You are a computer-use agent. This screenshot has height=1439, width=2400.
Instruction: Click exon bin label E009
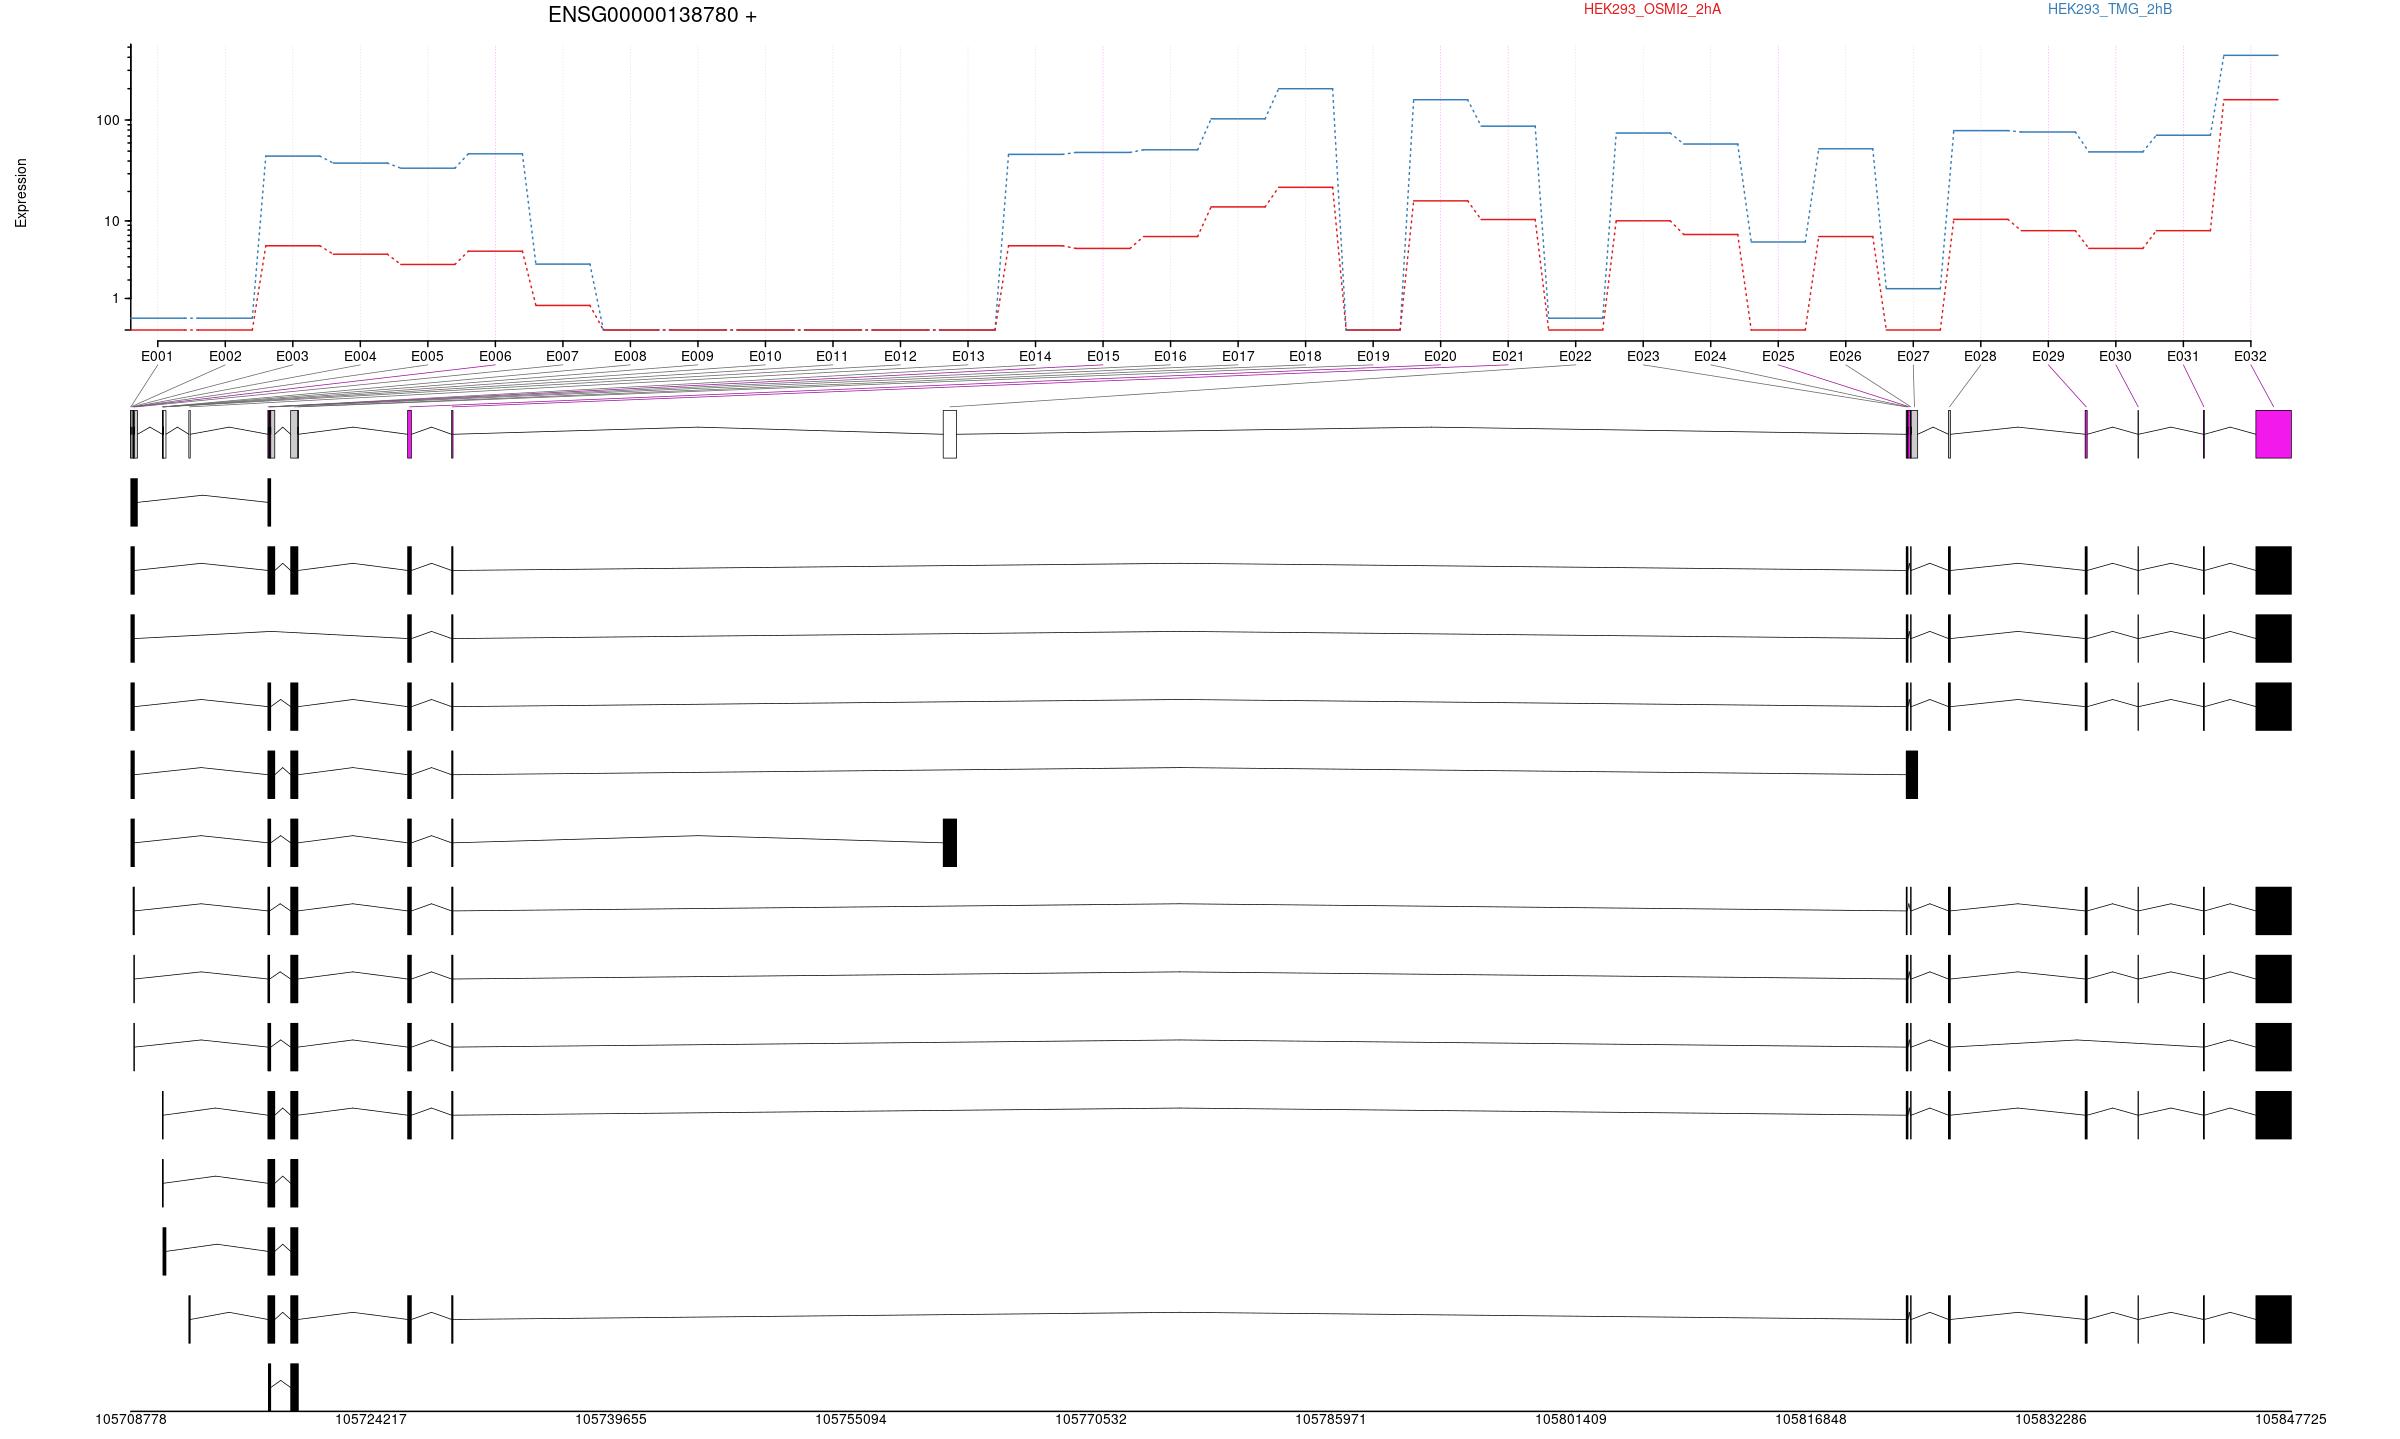[x=697, y=356]
